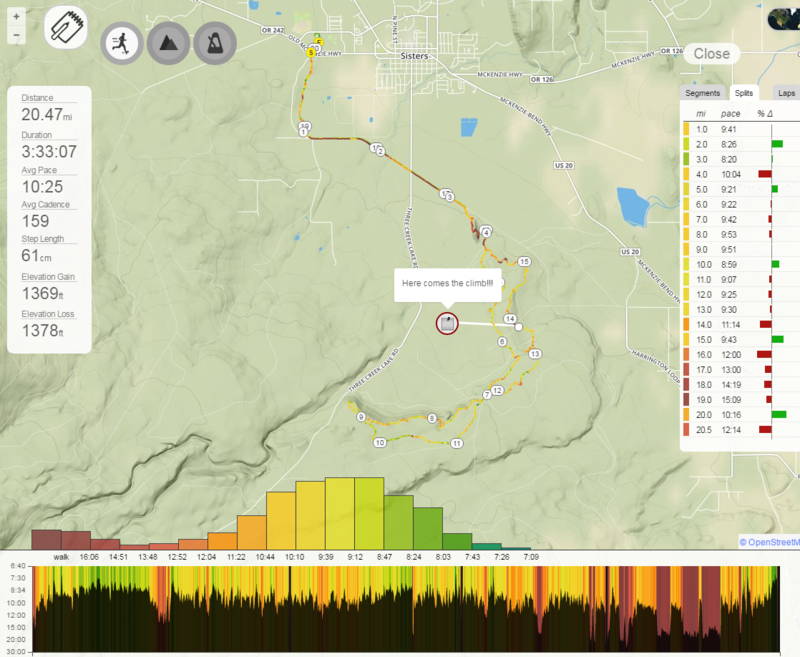Image resolution: width=800 pixels, height=657 pixels.
Task: Select the Splits tab
Action: (x=743, y=93)
